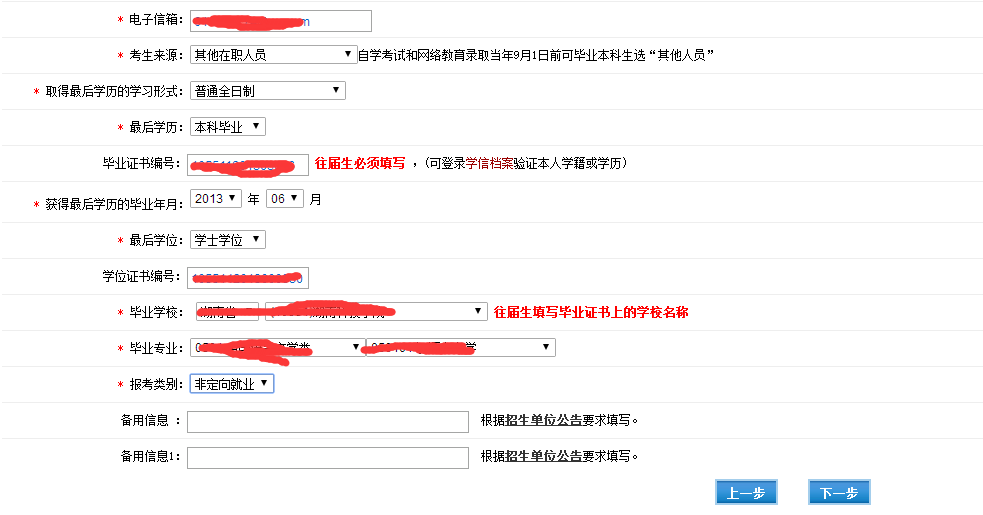
Task: Open the 最后学历 dropdown showing 本科毕业
Action: [228, 127]
